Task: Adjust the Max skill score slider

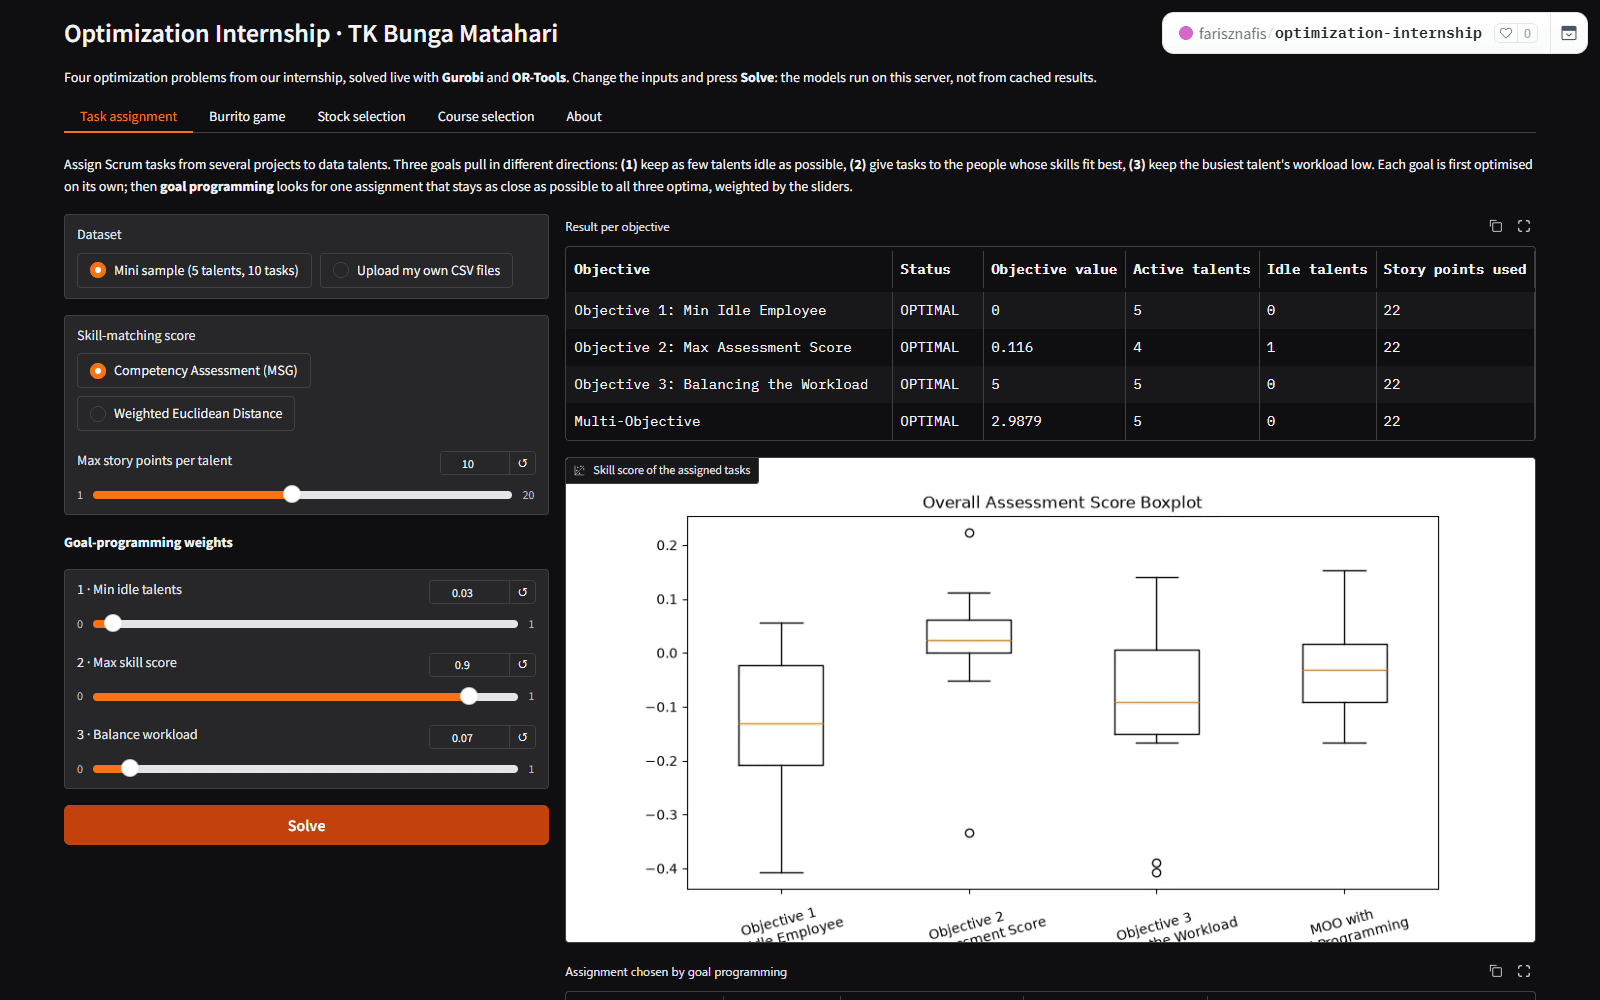Action: (x=305, y=696)
